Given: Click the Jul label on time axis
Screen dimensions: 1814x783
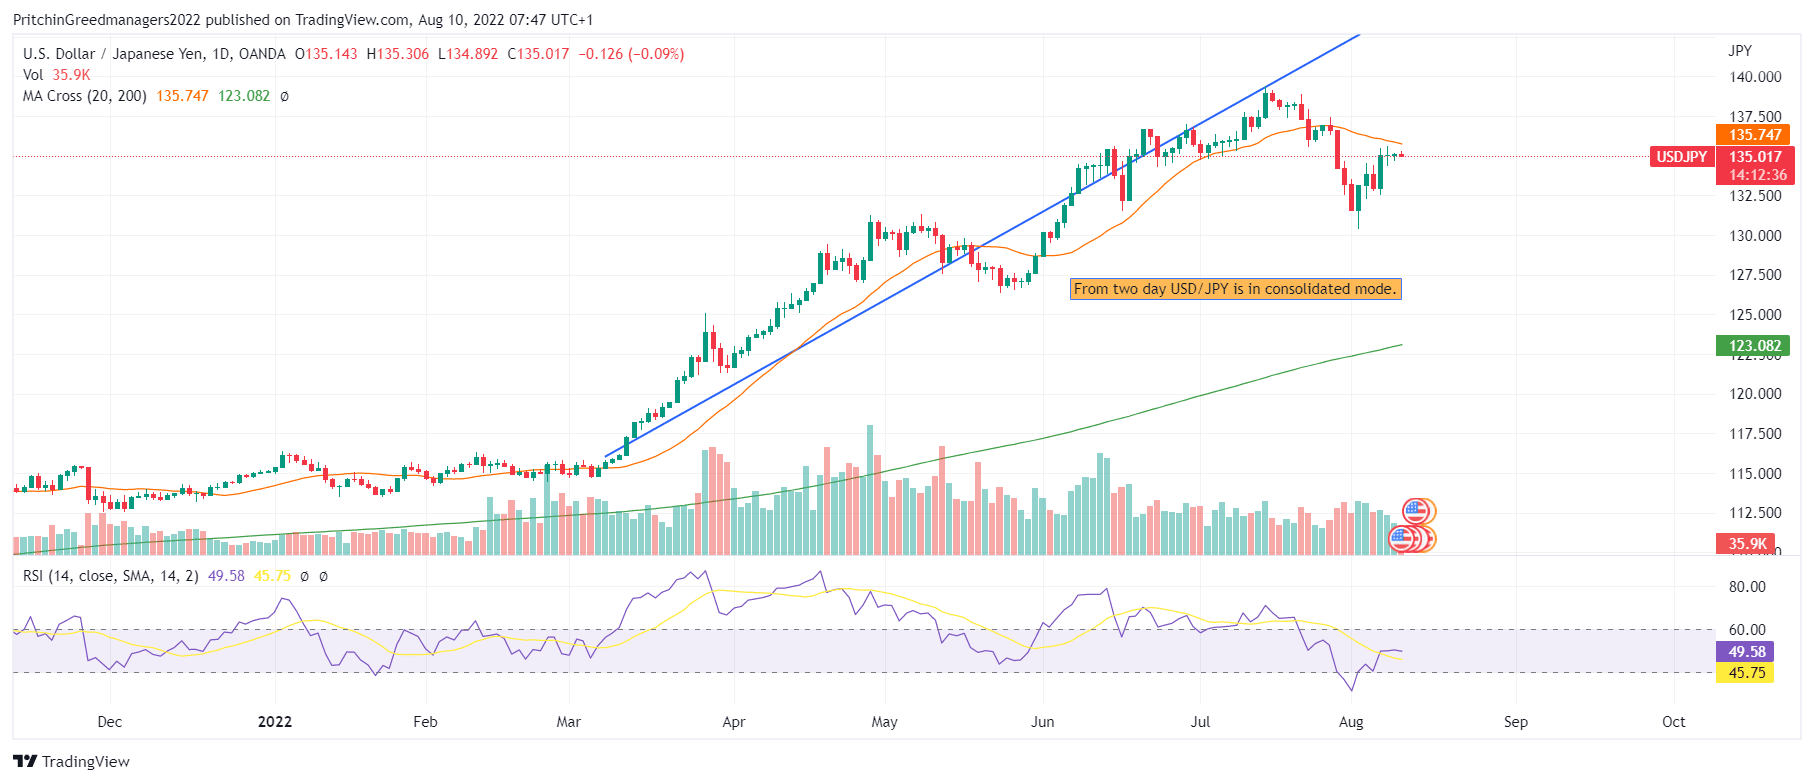Looking at the screenshot, I should (x=1200, y=722).
